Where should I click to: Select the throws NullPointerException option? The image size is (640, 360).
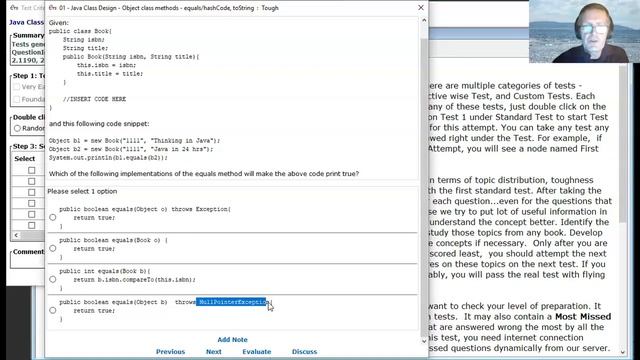53,310
